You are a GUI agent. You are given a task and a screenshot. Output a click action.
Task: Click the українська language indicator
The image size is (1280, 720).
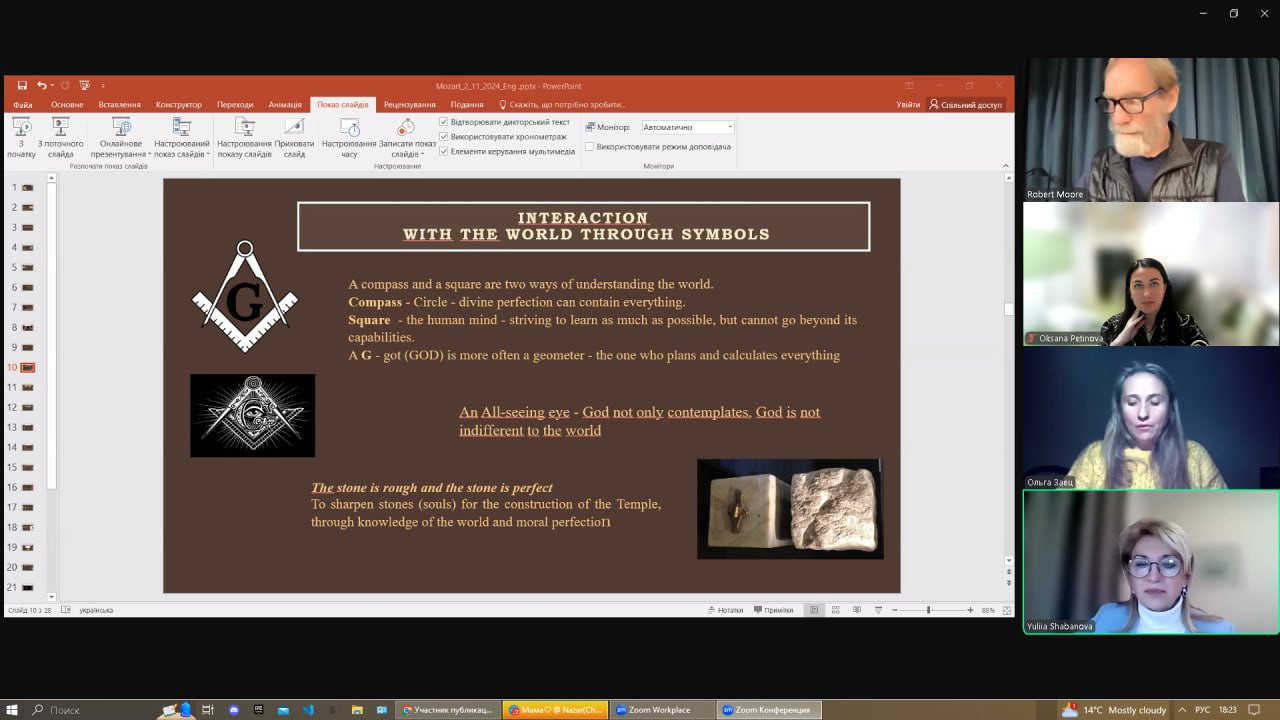tap(95, 610)
